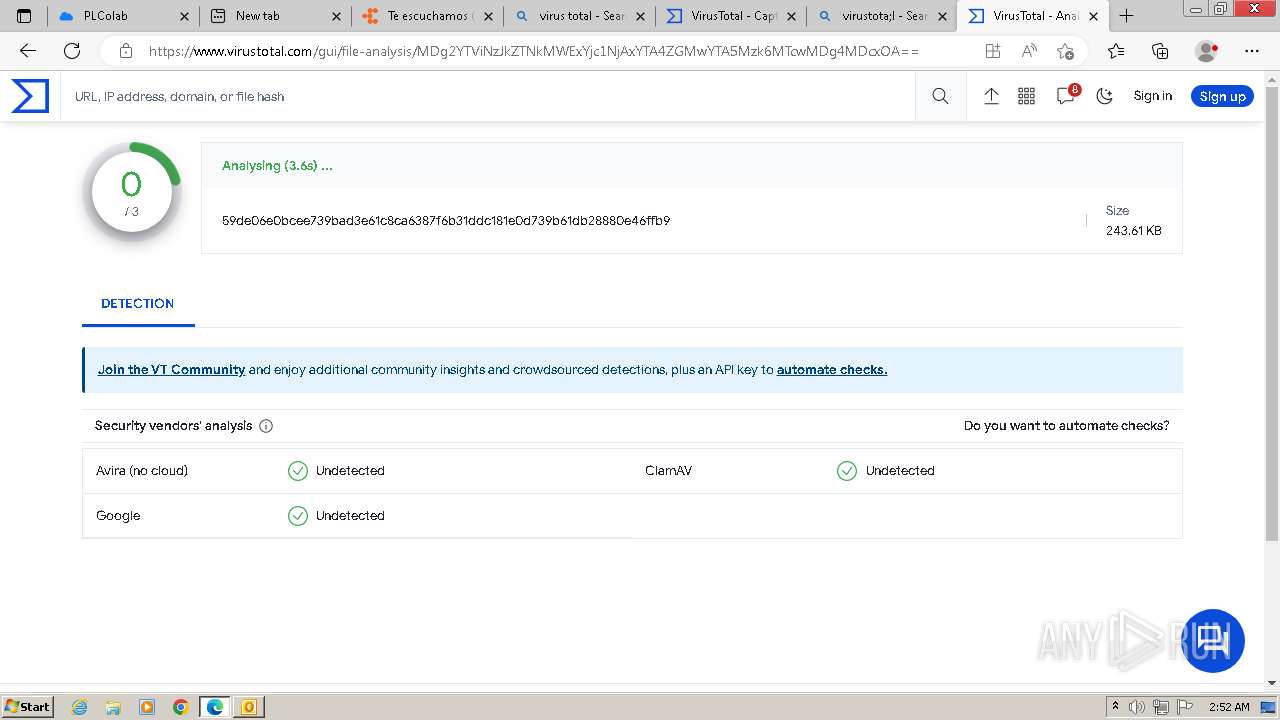Screen dimensions: 1280x720
Task: Click the search magnifier icon in VirusTotal
Action: 940,96
